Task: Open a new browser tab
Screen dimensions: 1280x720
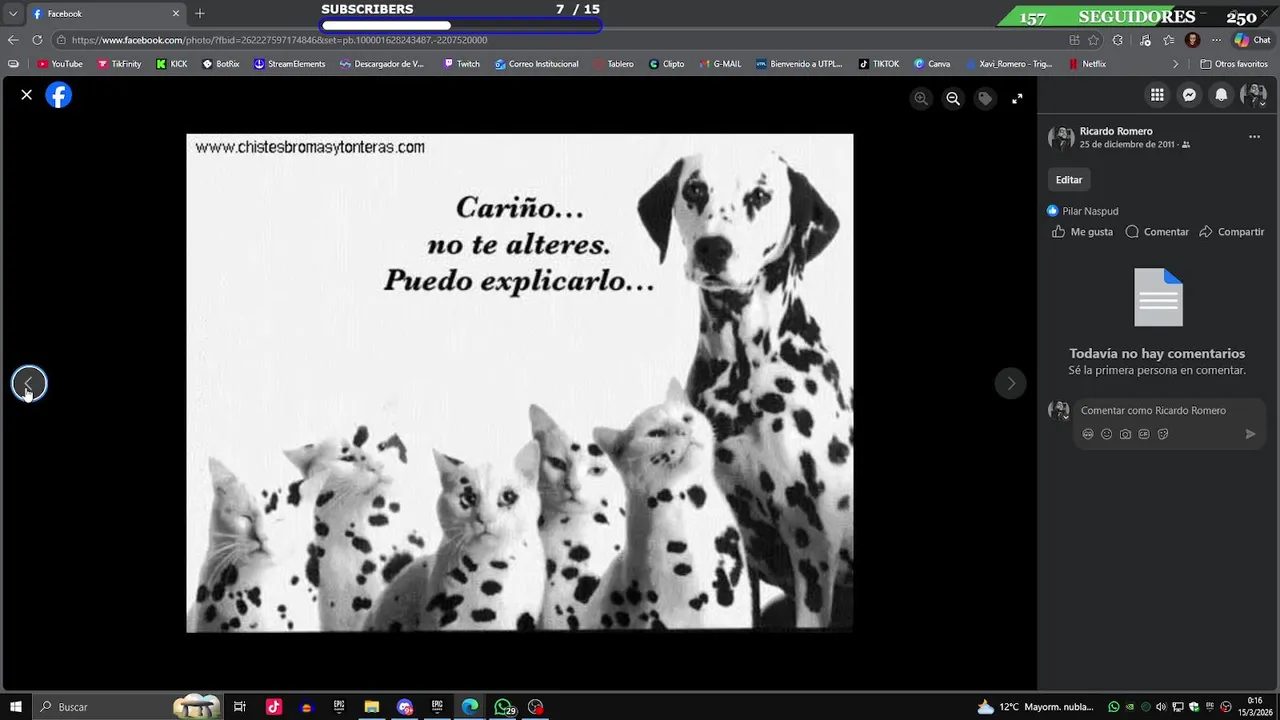Action: point(199,14)
